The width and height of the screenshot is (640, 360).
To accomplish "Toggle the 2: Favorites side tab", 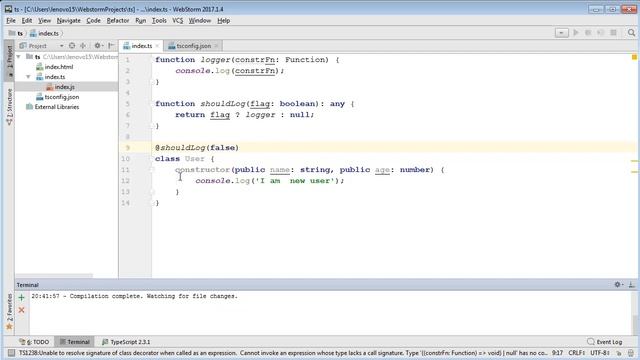I will [10, 312].
